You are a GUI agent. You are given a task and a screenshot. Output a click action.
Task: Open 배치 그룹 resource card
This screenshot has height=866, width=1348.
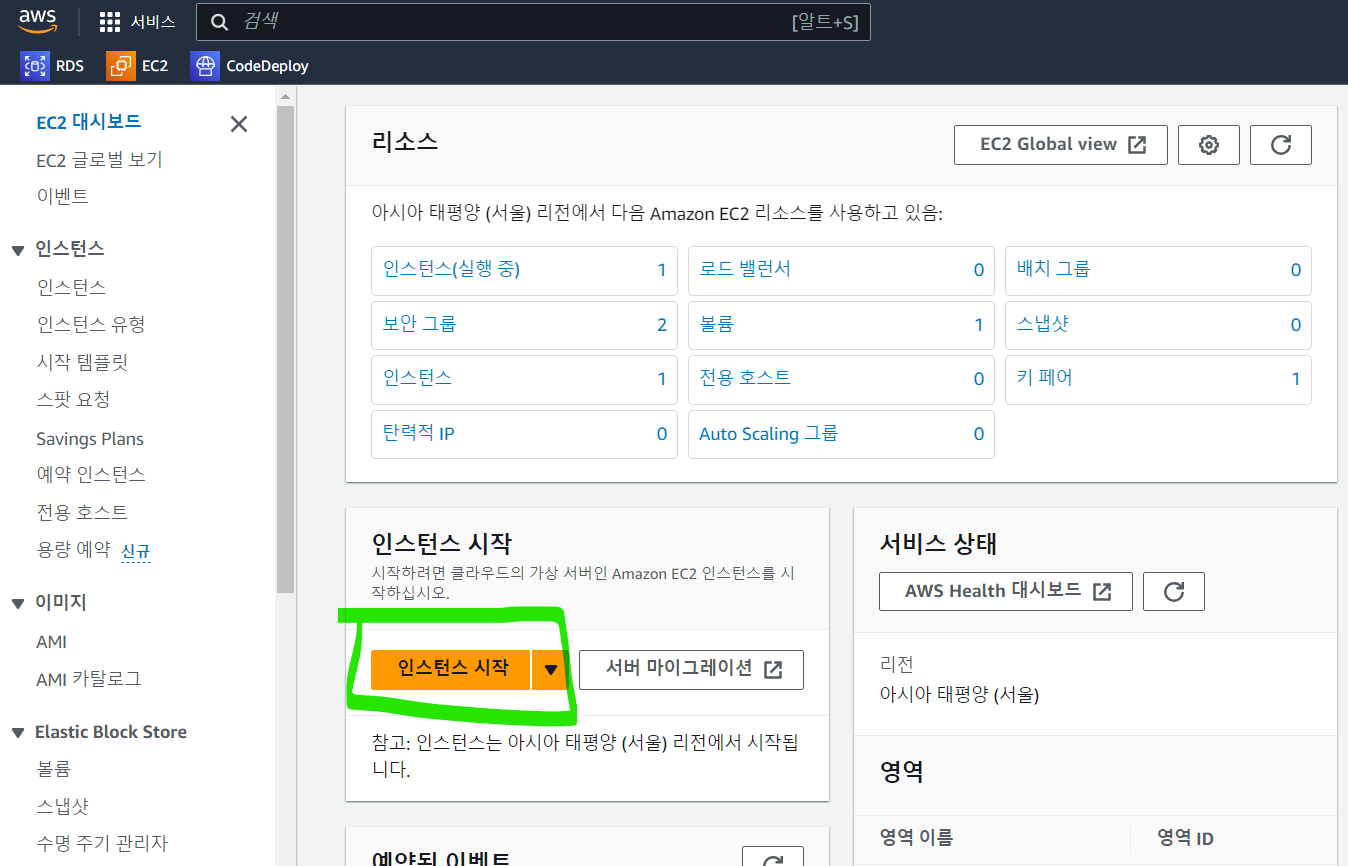[x=1158, y=270]
